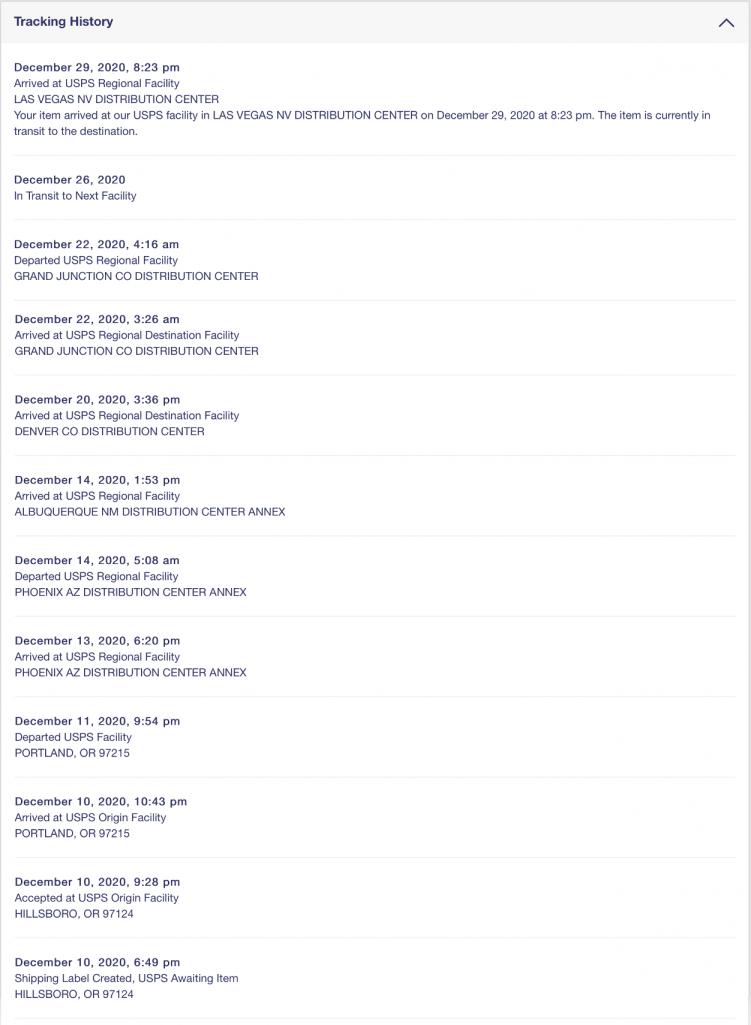This screenshot has width=751, height=1025.
Task: Click the top GRAND JUNCTION CO DISTRIBUTION CENTER line
Action: (x=136, y=277)
